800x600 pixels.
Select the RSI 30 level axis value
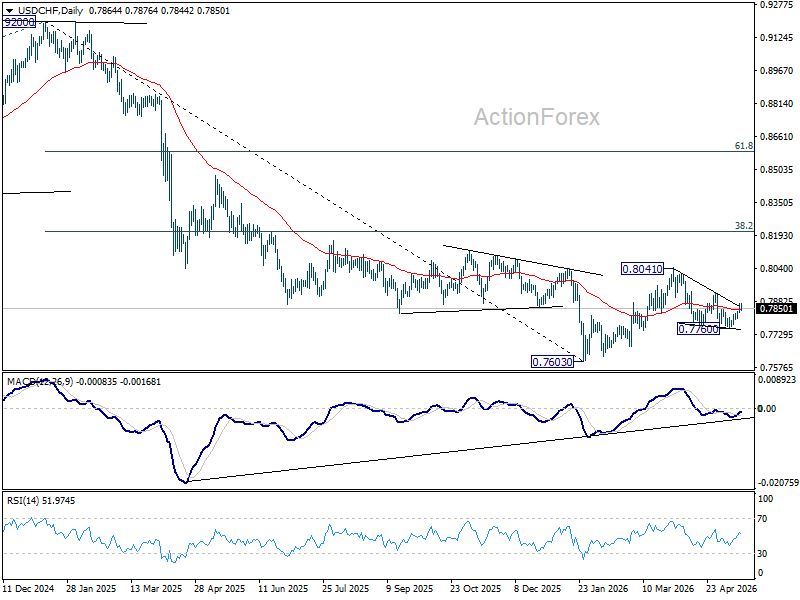(x=762, y=554)
